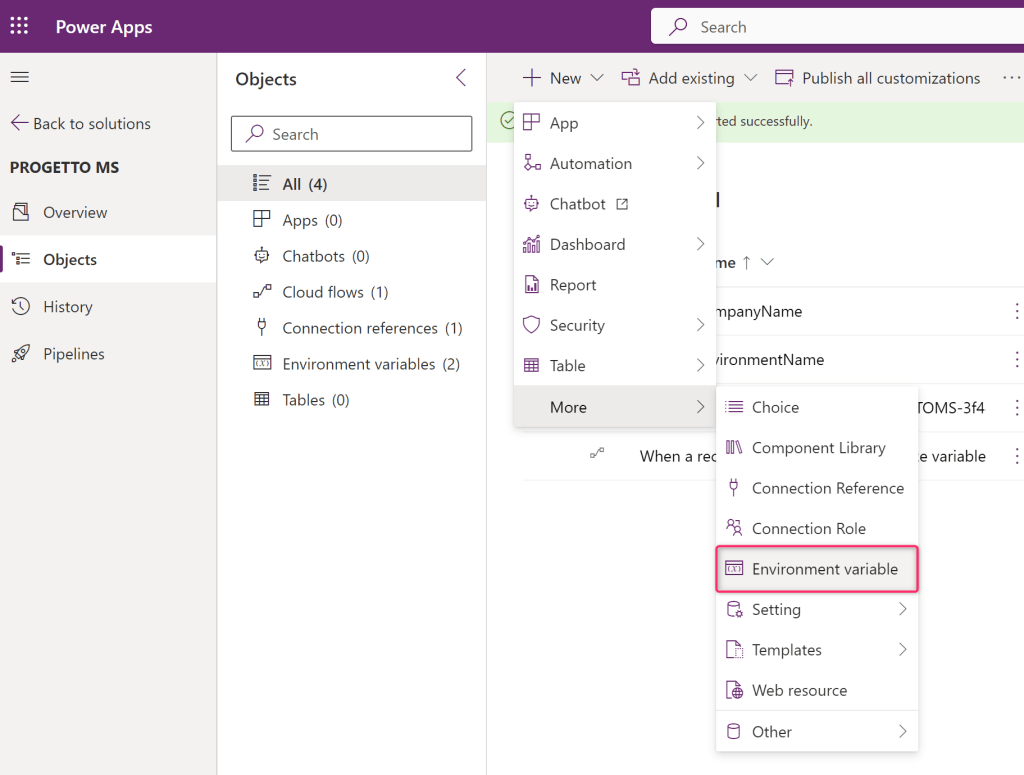Open the History page
Image resolution: width=1024 pixels, height=775 pixels.
pyautogui.click(x=67, y=307)
